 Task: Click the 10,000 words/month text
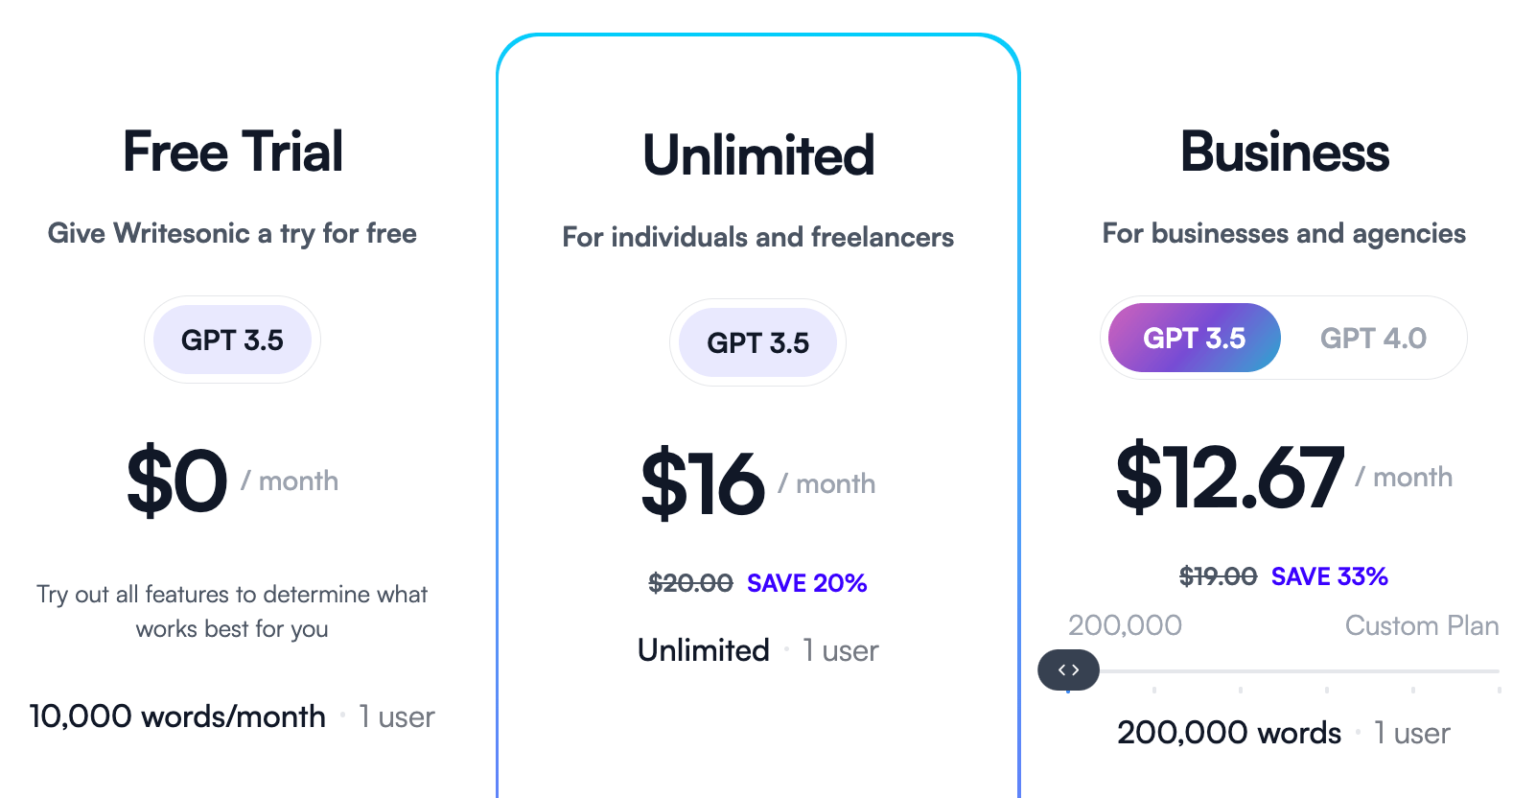[x=178, y=717]
